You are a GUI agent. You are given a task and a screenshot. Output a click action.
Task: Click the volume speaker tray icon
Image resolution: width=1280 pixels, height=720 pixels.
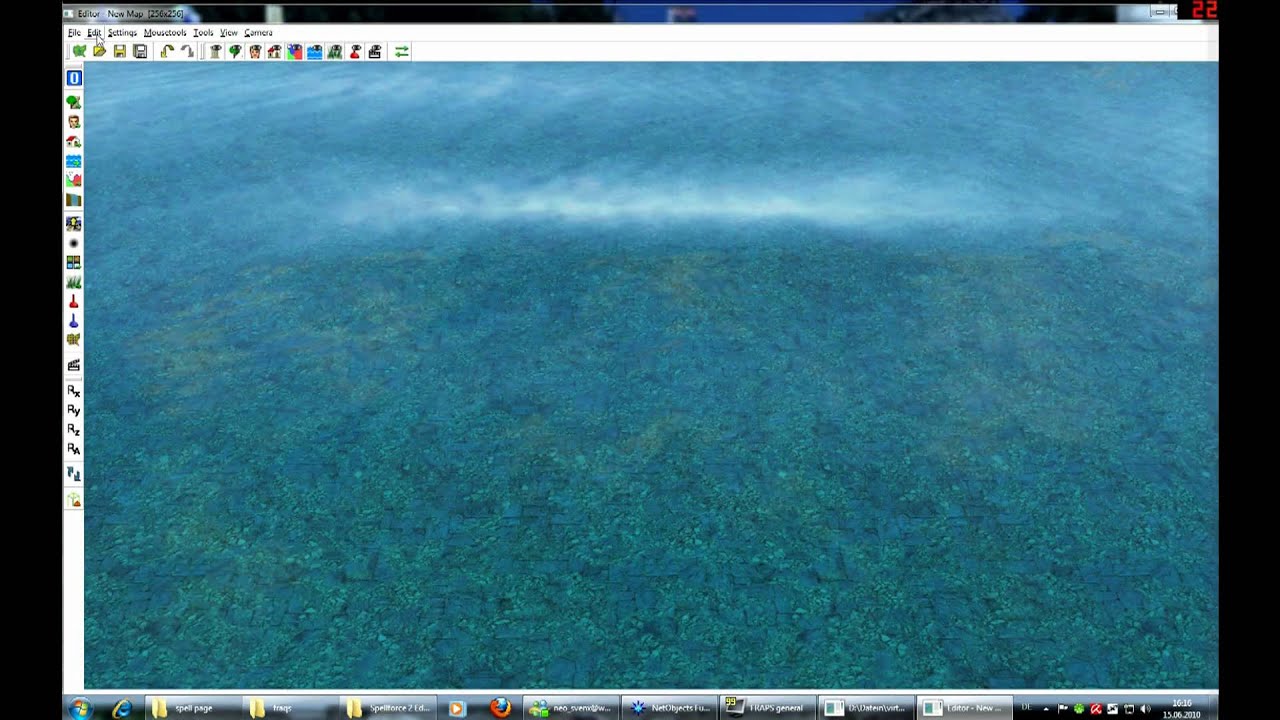click(x=1145, y=709)
